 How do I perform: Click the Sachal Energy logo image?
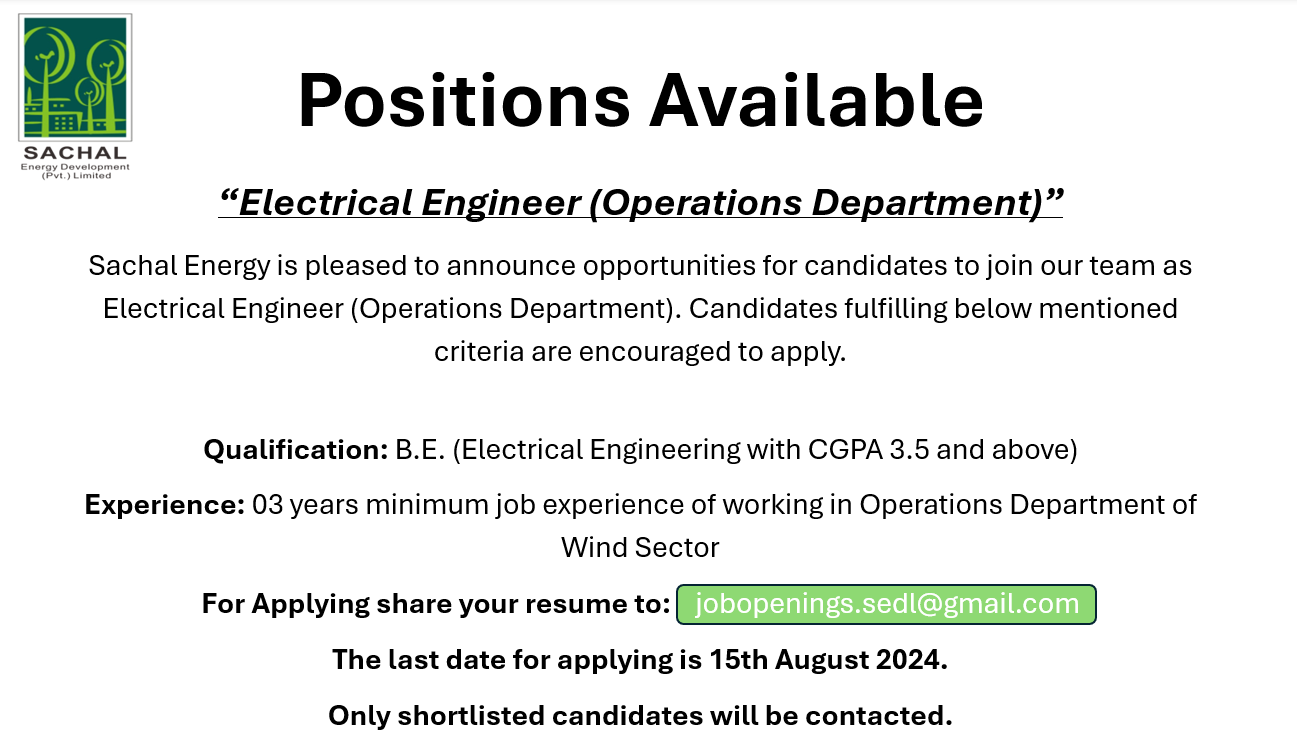75,97
